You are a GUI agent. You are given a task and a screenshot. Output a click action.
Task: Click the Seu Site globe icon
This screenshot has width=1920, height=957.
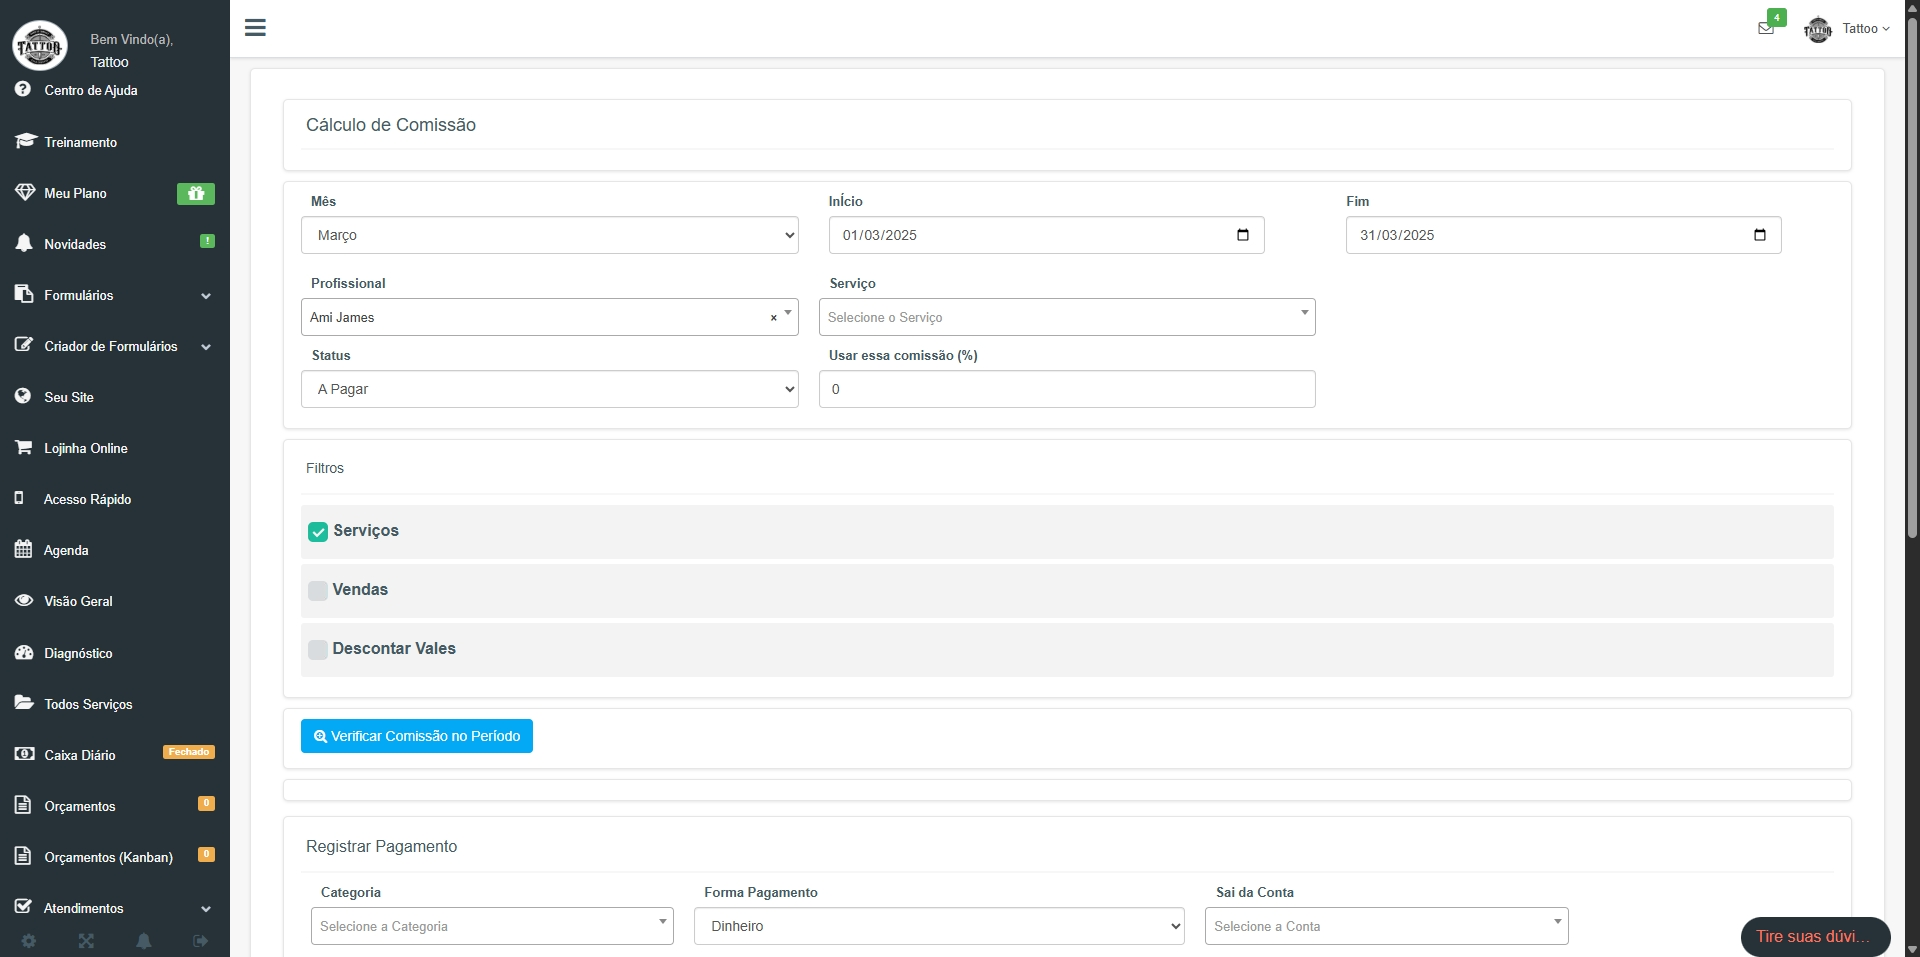[23, 396]
